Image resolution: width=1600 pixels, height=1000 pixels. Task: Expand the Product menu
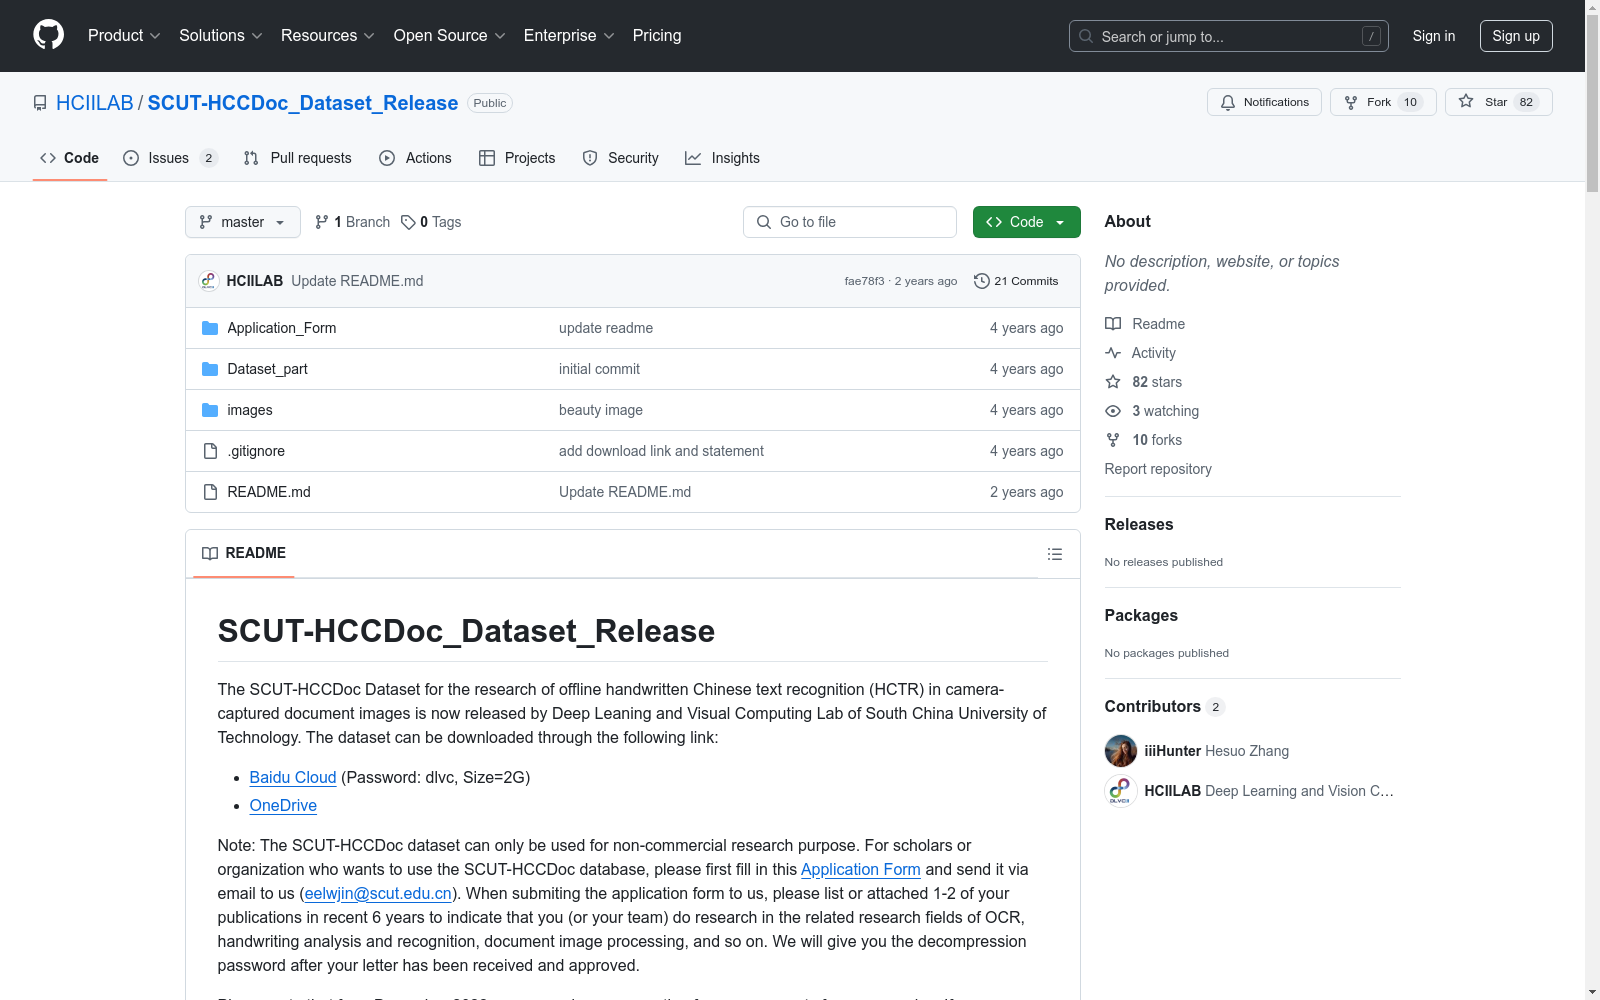tap(123, 36)
